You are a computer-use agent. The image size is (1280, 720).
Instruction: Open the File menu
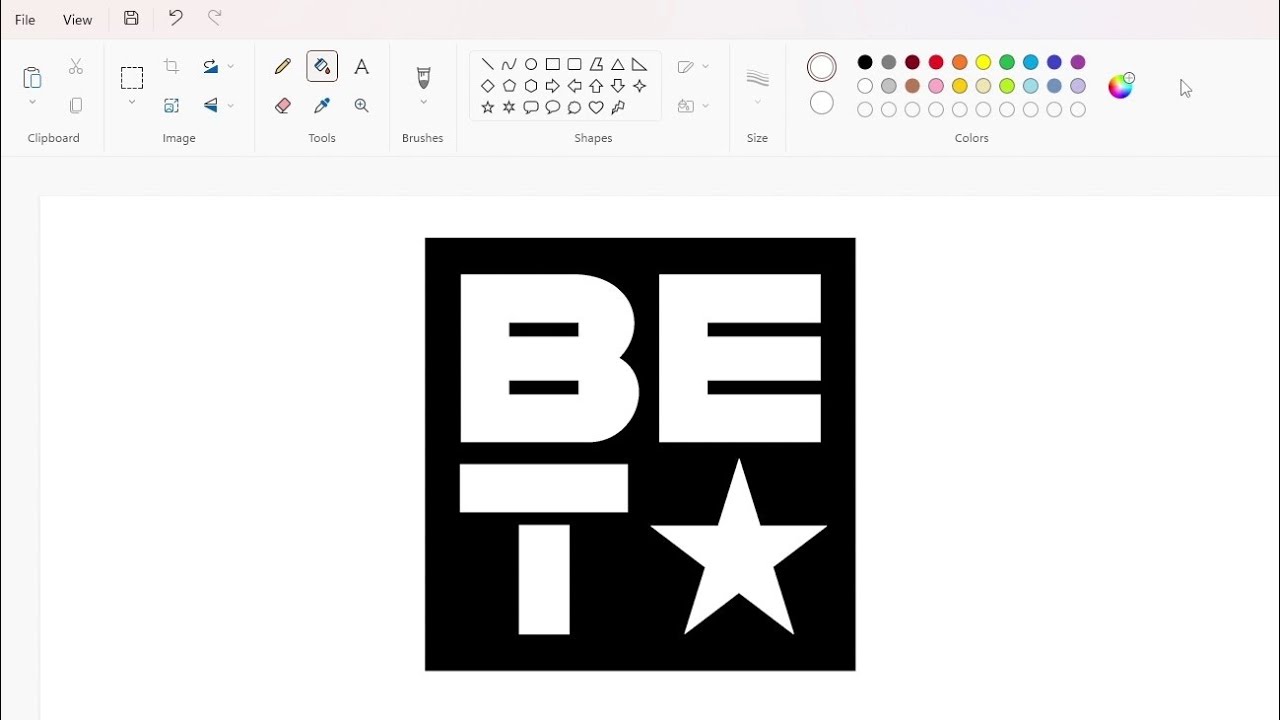tap(25, 20)
